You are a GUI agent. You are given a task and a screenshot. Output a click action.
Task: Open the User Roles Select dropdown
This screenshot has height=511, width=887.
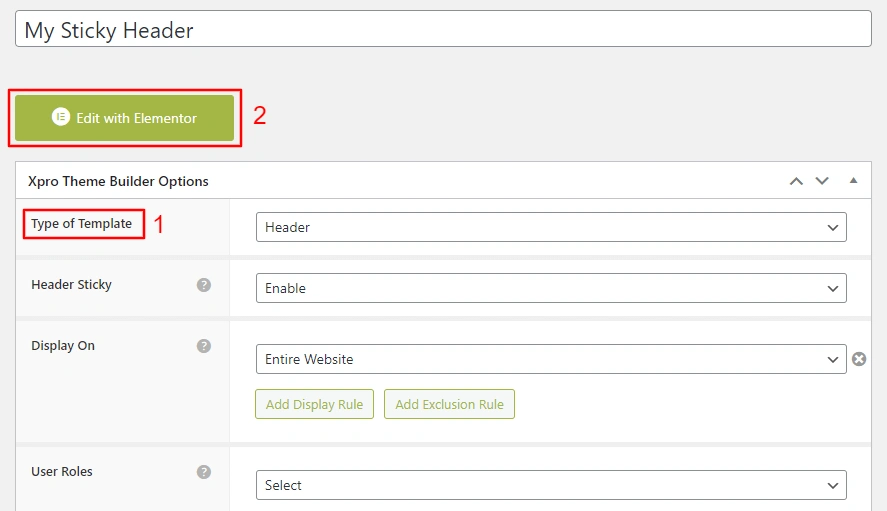[x=551, y=485]
